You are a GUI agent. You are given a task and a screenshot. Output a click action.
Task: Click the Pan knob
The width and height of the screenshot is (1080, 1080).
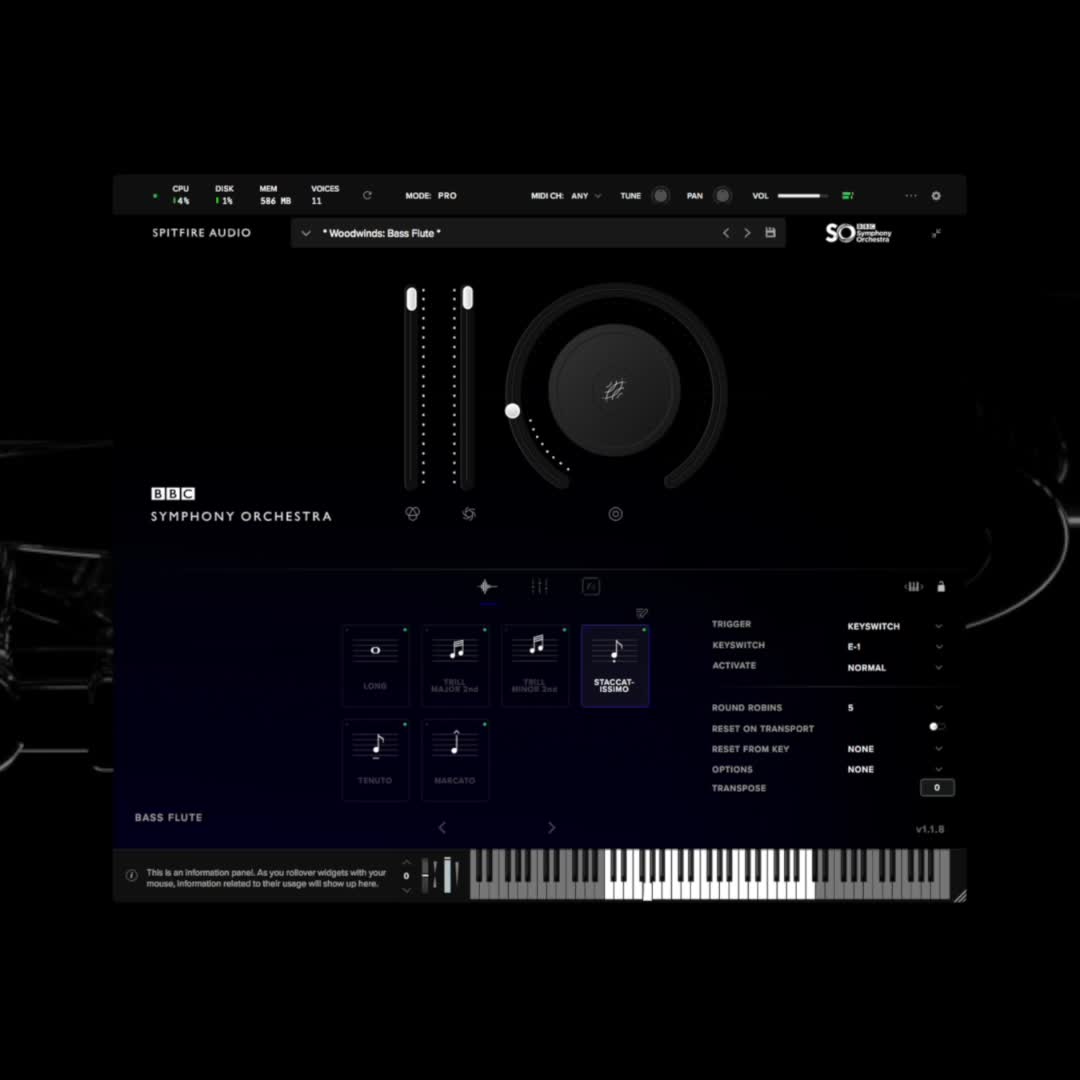tap(722, 196)
